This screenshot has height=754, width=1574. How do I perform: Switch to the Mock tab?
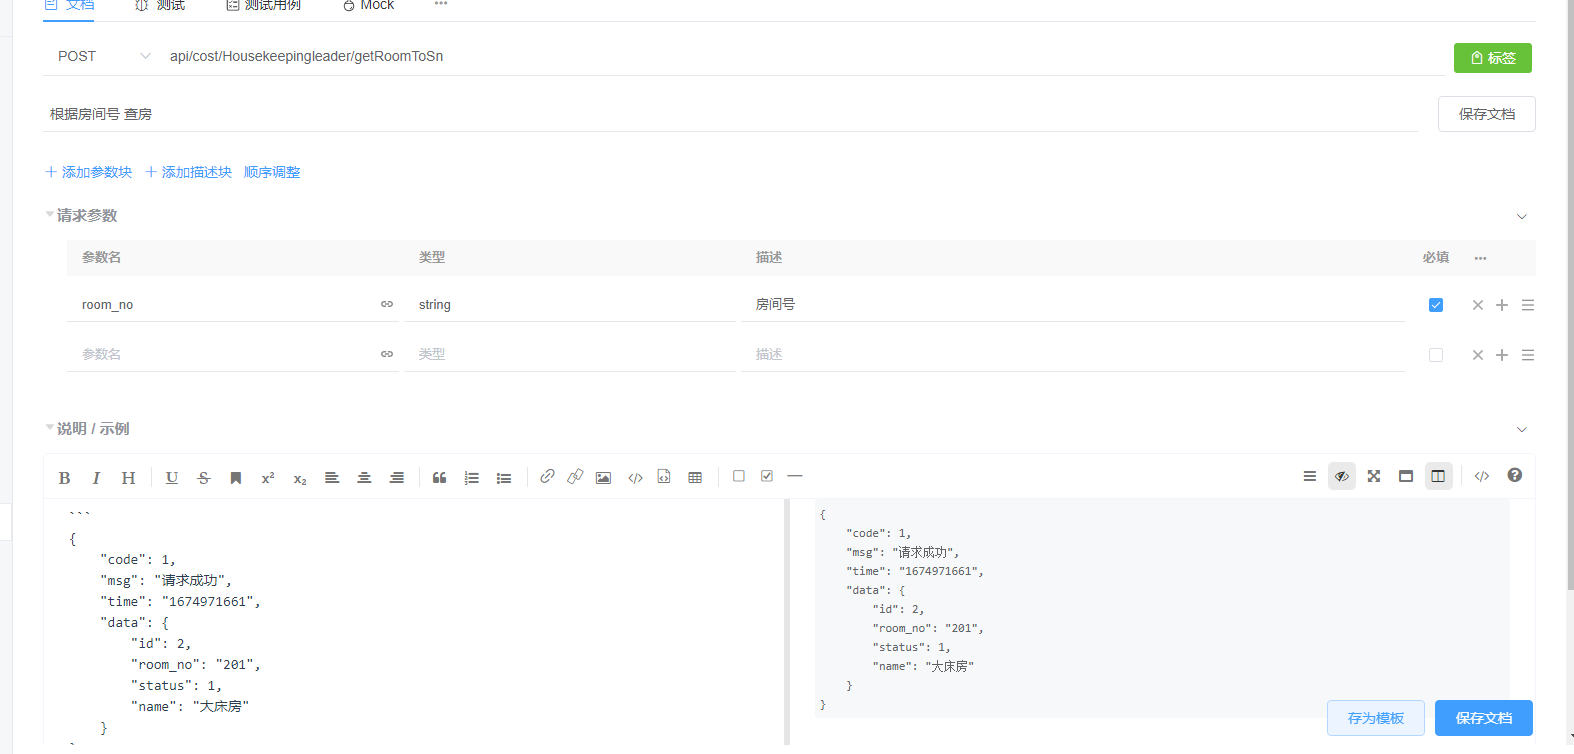pos(368,5)
